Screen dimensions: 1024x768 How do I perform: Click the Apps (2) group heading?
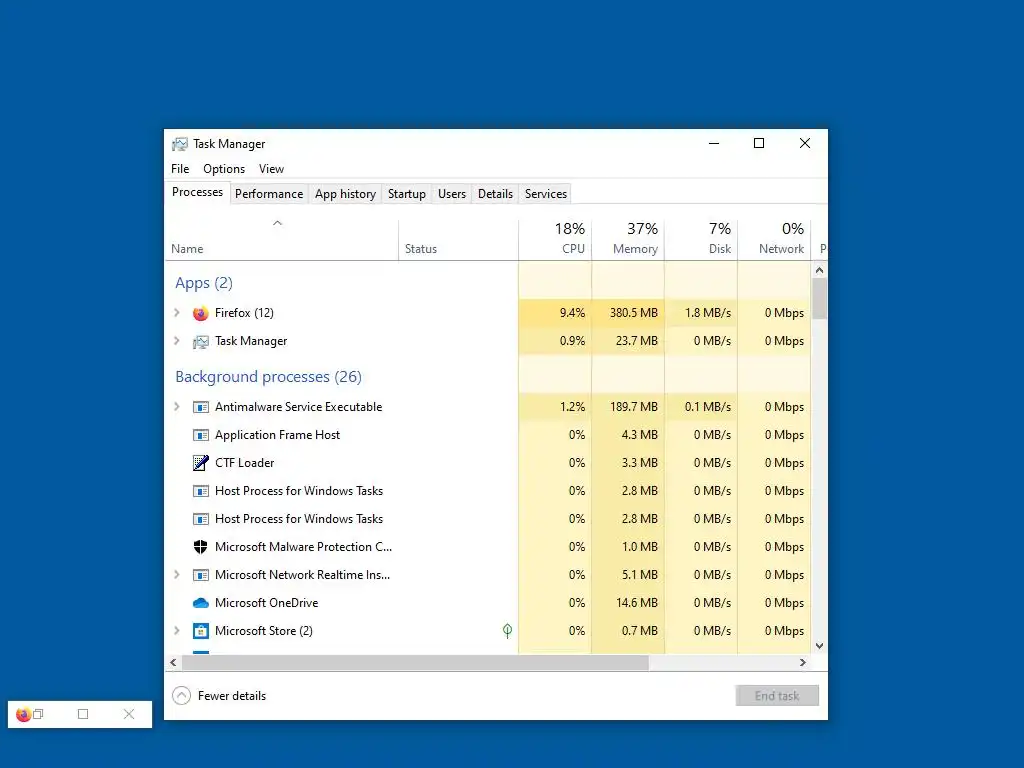(204, 283)
